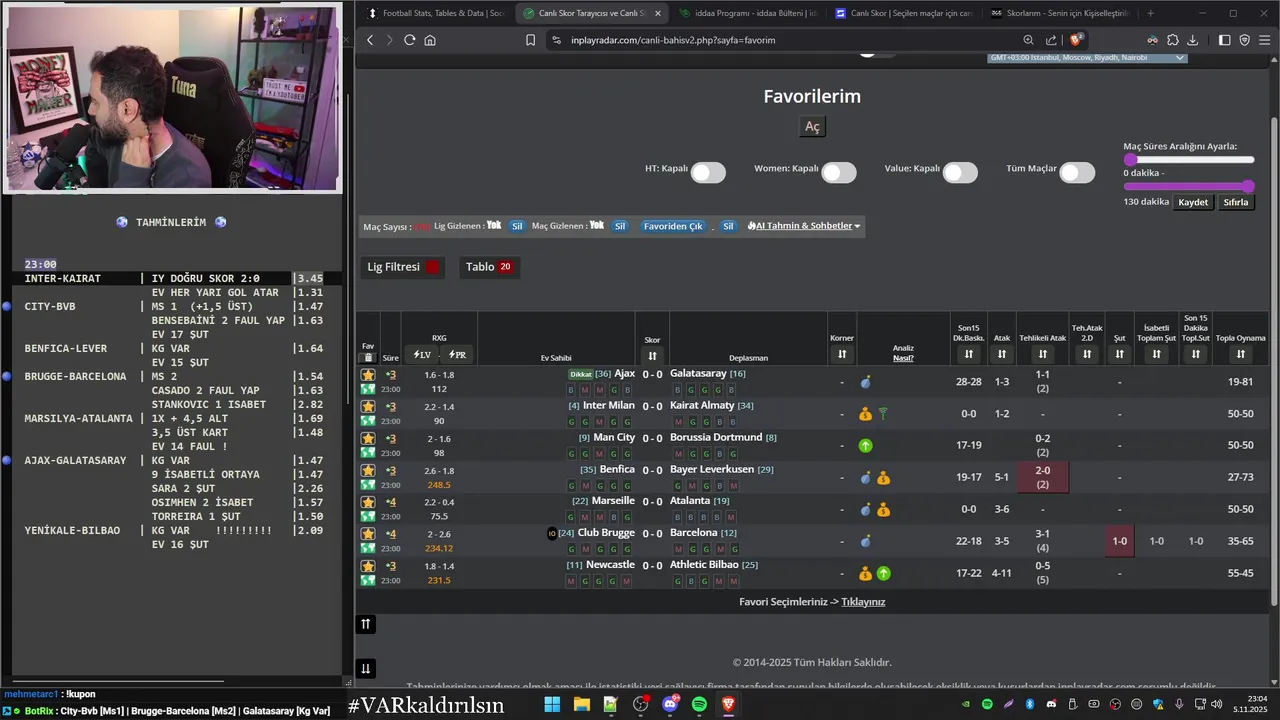Switch to Skorlarım browser tab
Viewport: 1280px width, 720px height.
(x=1059, y=13)
